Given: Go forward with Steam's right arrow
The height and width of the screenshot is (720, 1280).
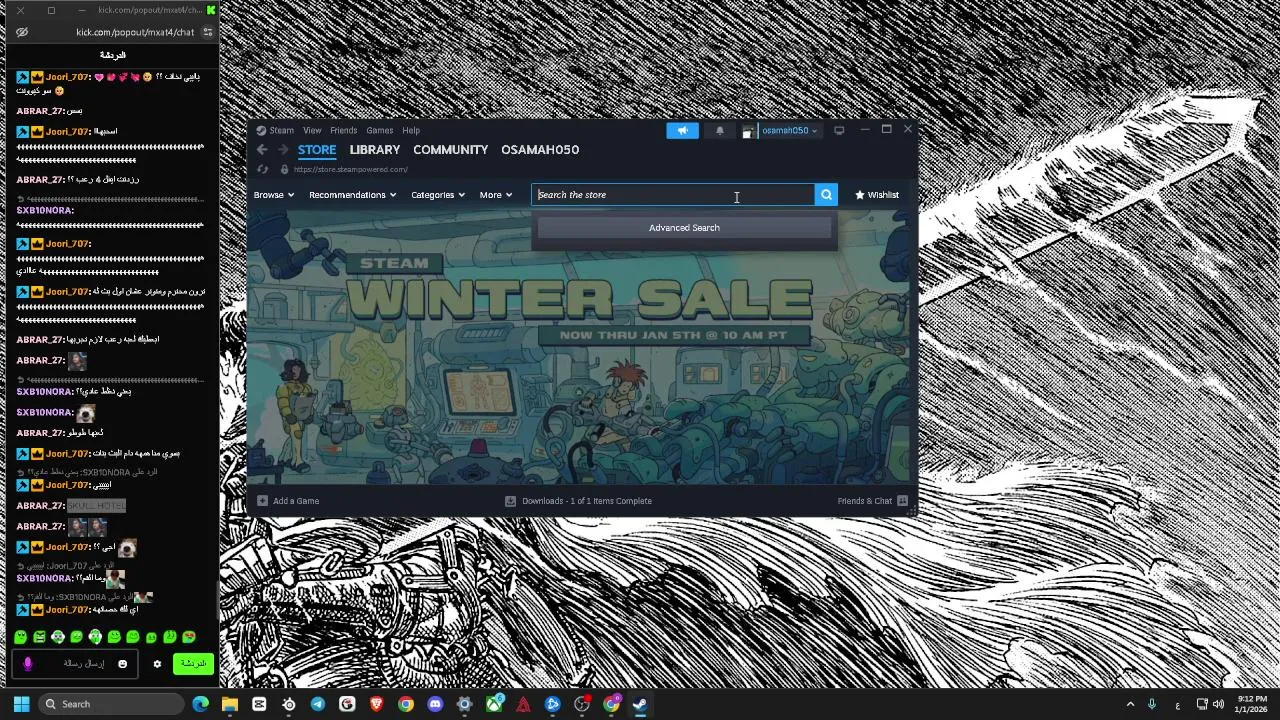Looking at the screenshot, I should pos(283,150).
